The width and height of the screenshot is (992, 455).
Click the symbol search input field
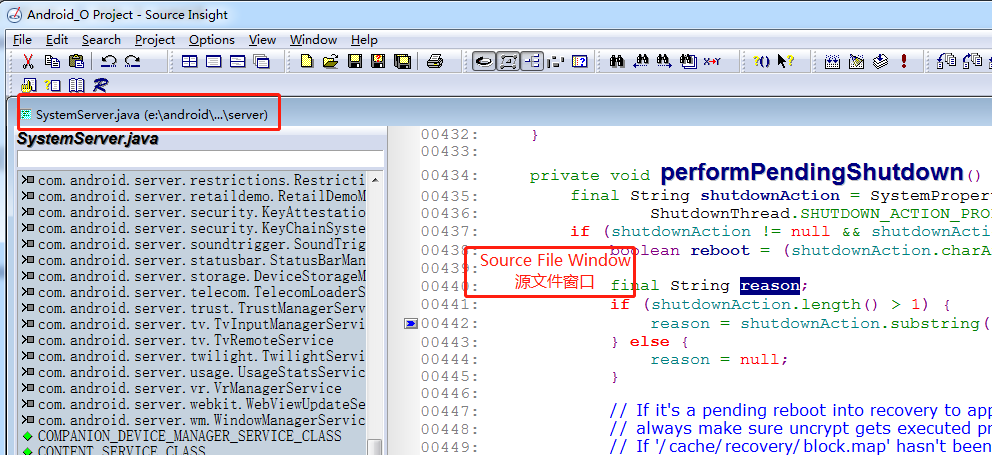(x=201, y=159)
